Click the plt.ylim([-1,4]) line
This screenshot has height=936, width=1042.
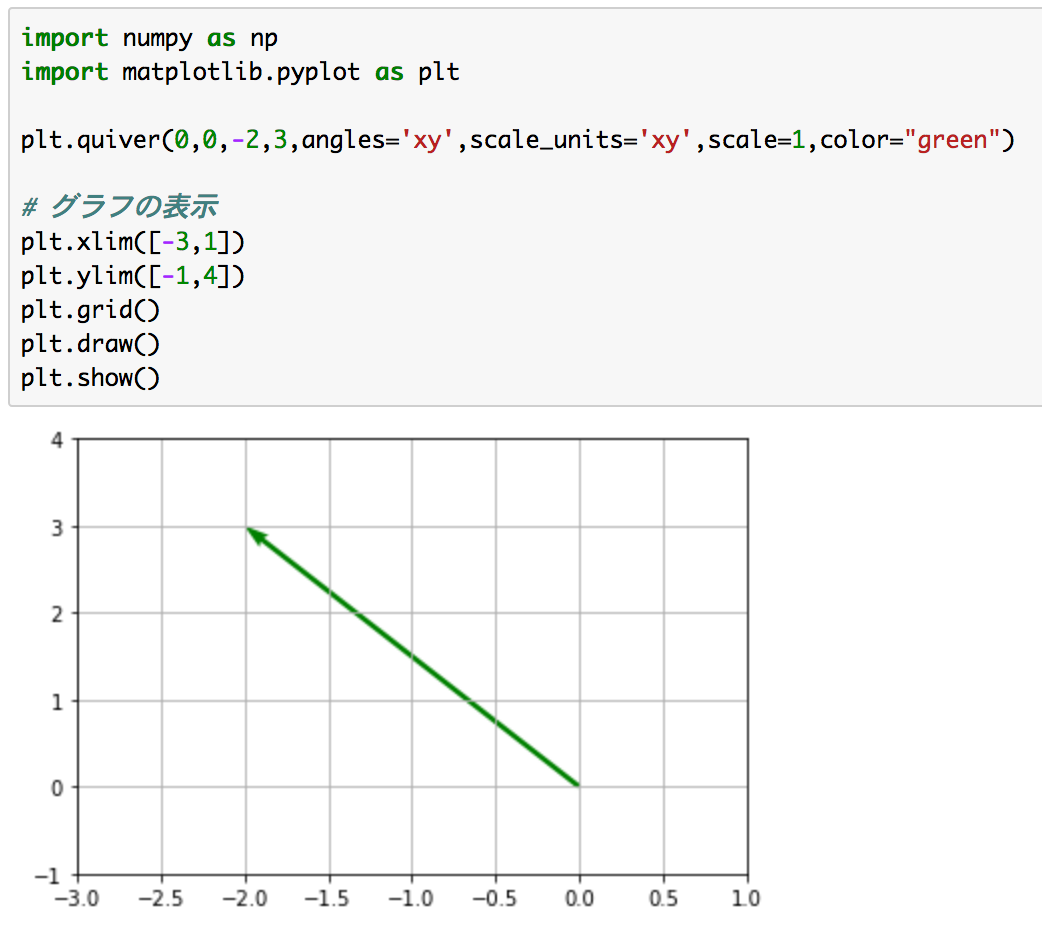click(133, 275)
